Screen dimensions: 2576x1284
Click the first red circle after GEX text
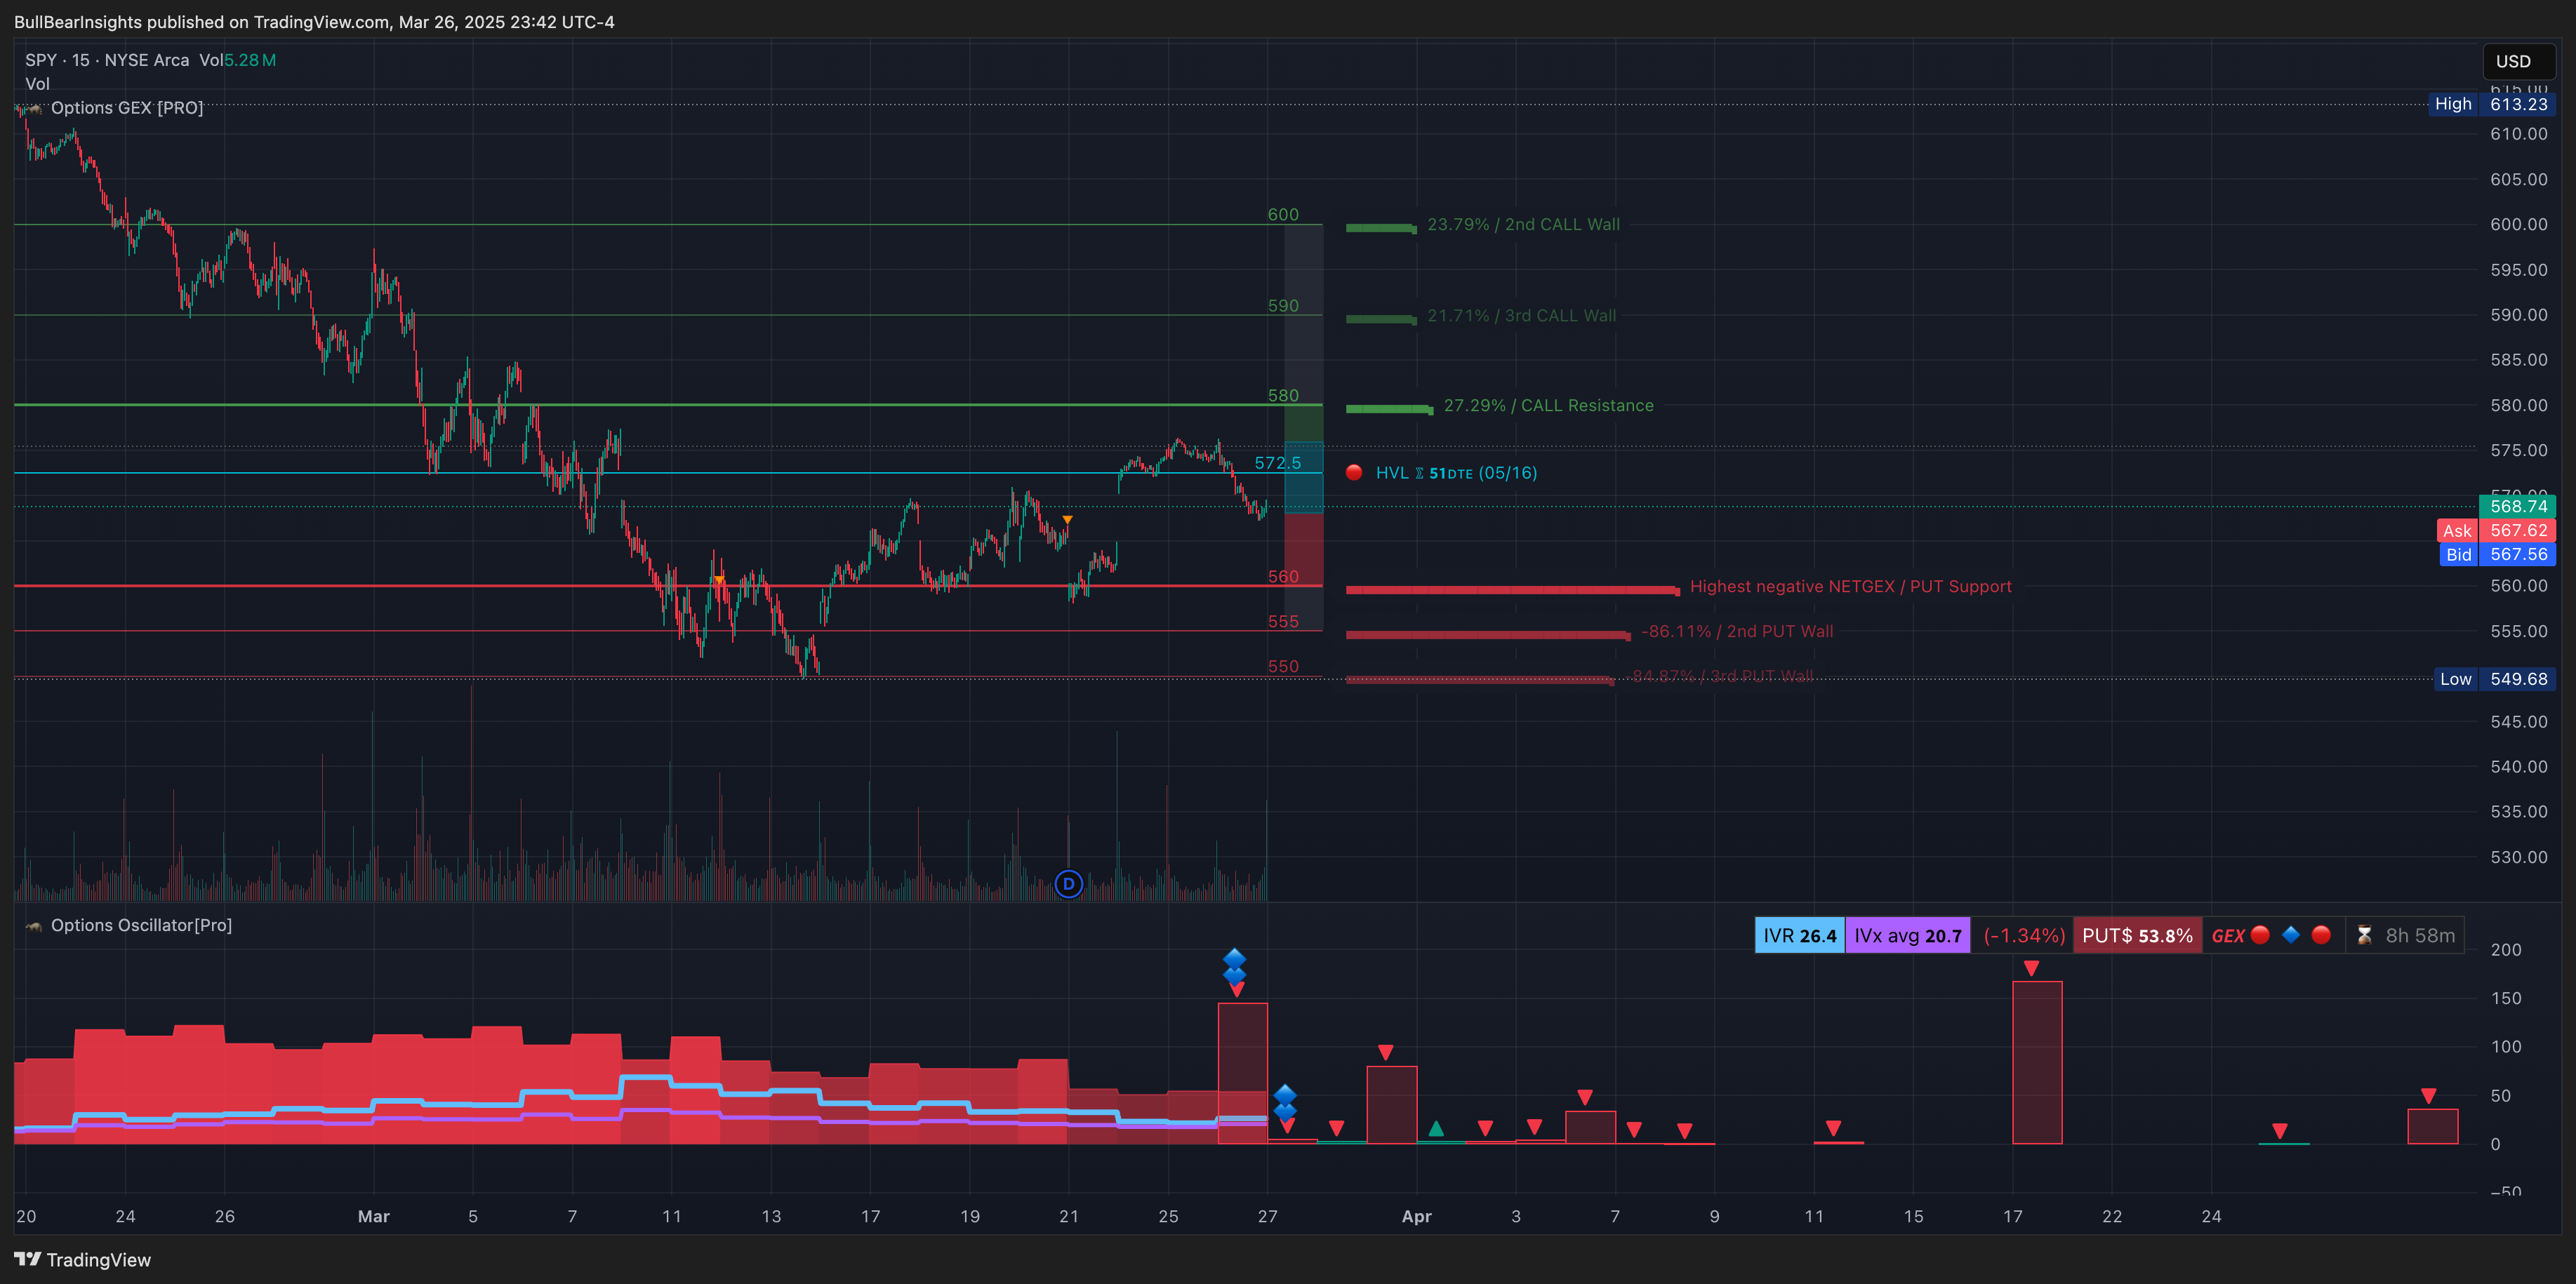pos(2260,935)
